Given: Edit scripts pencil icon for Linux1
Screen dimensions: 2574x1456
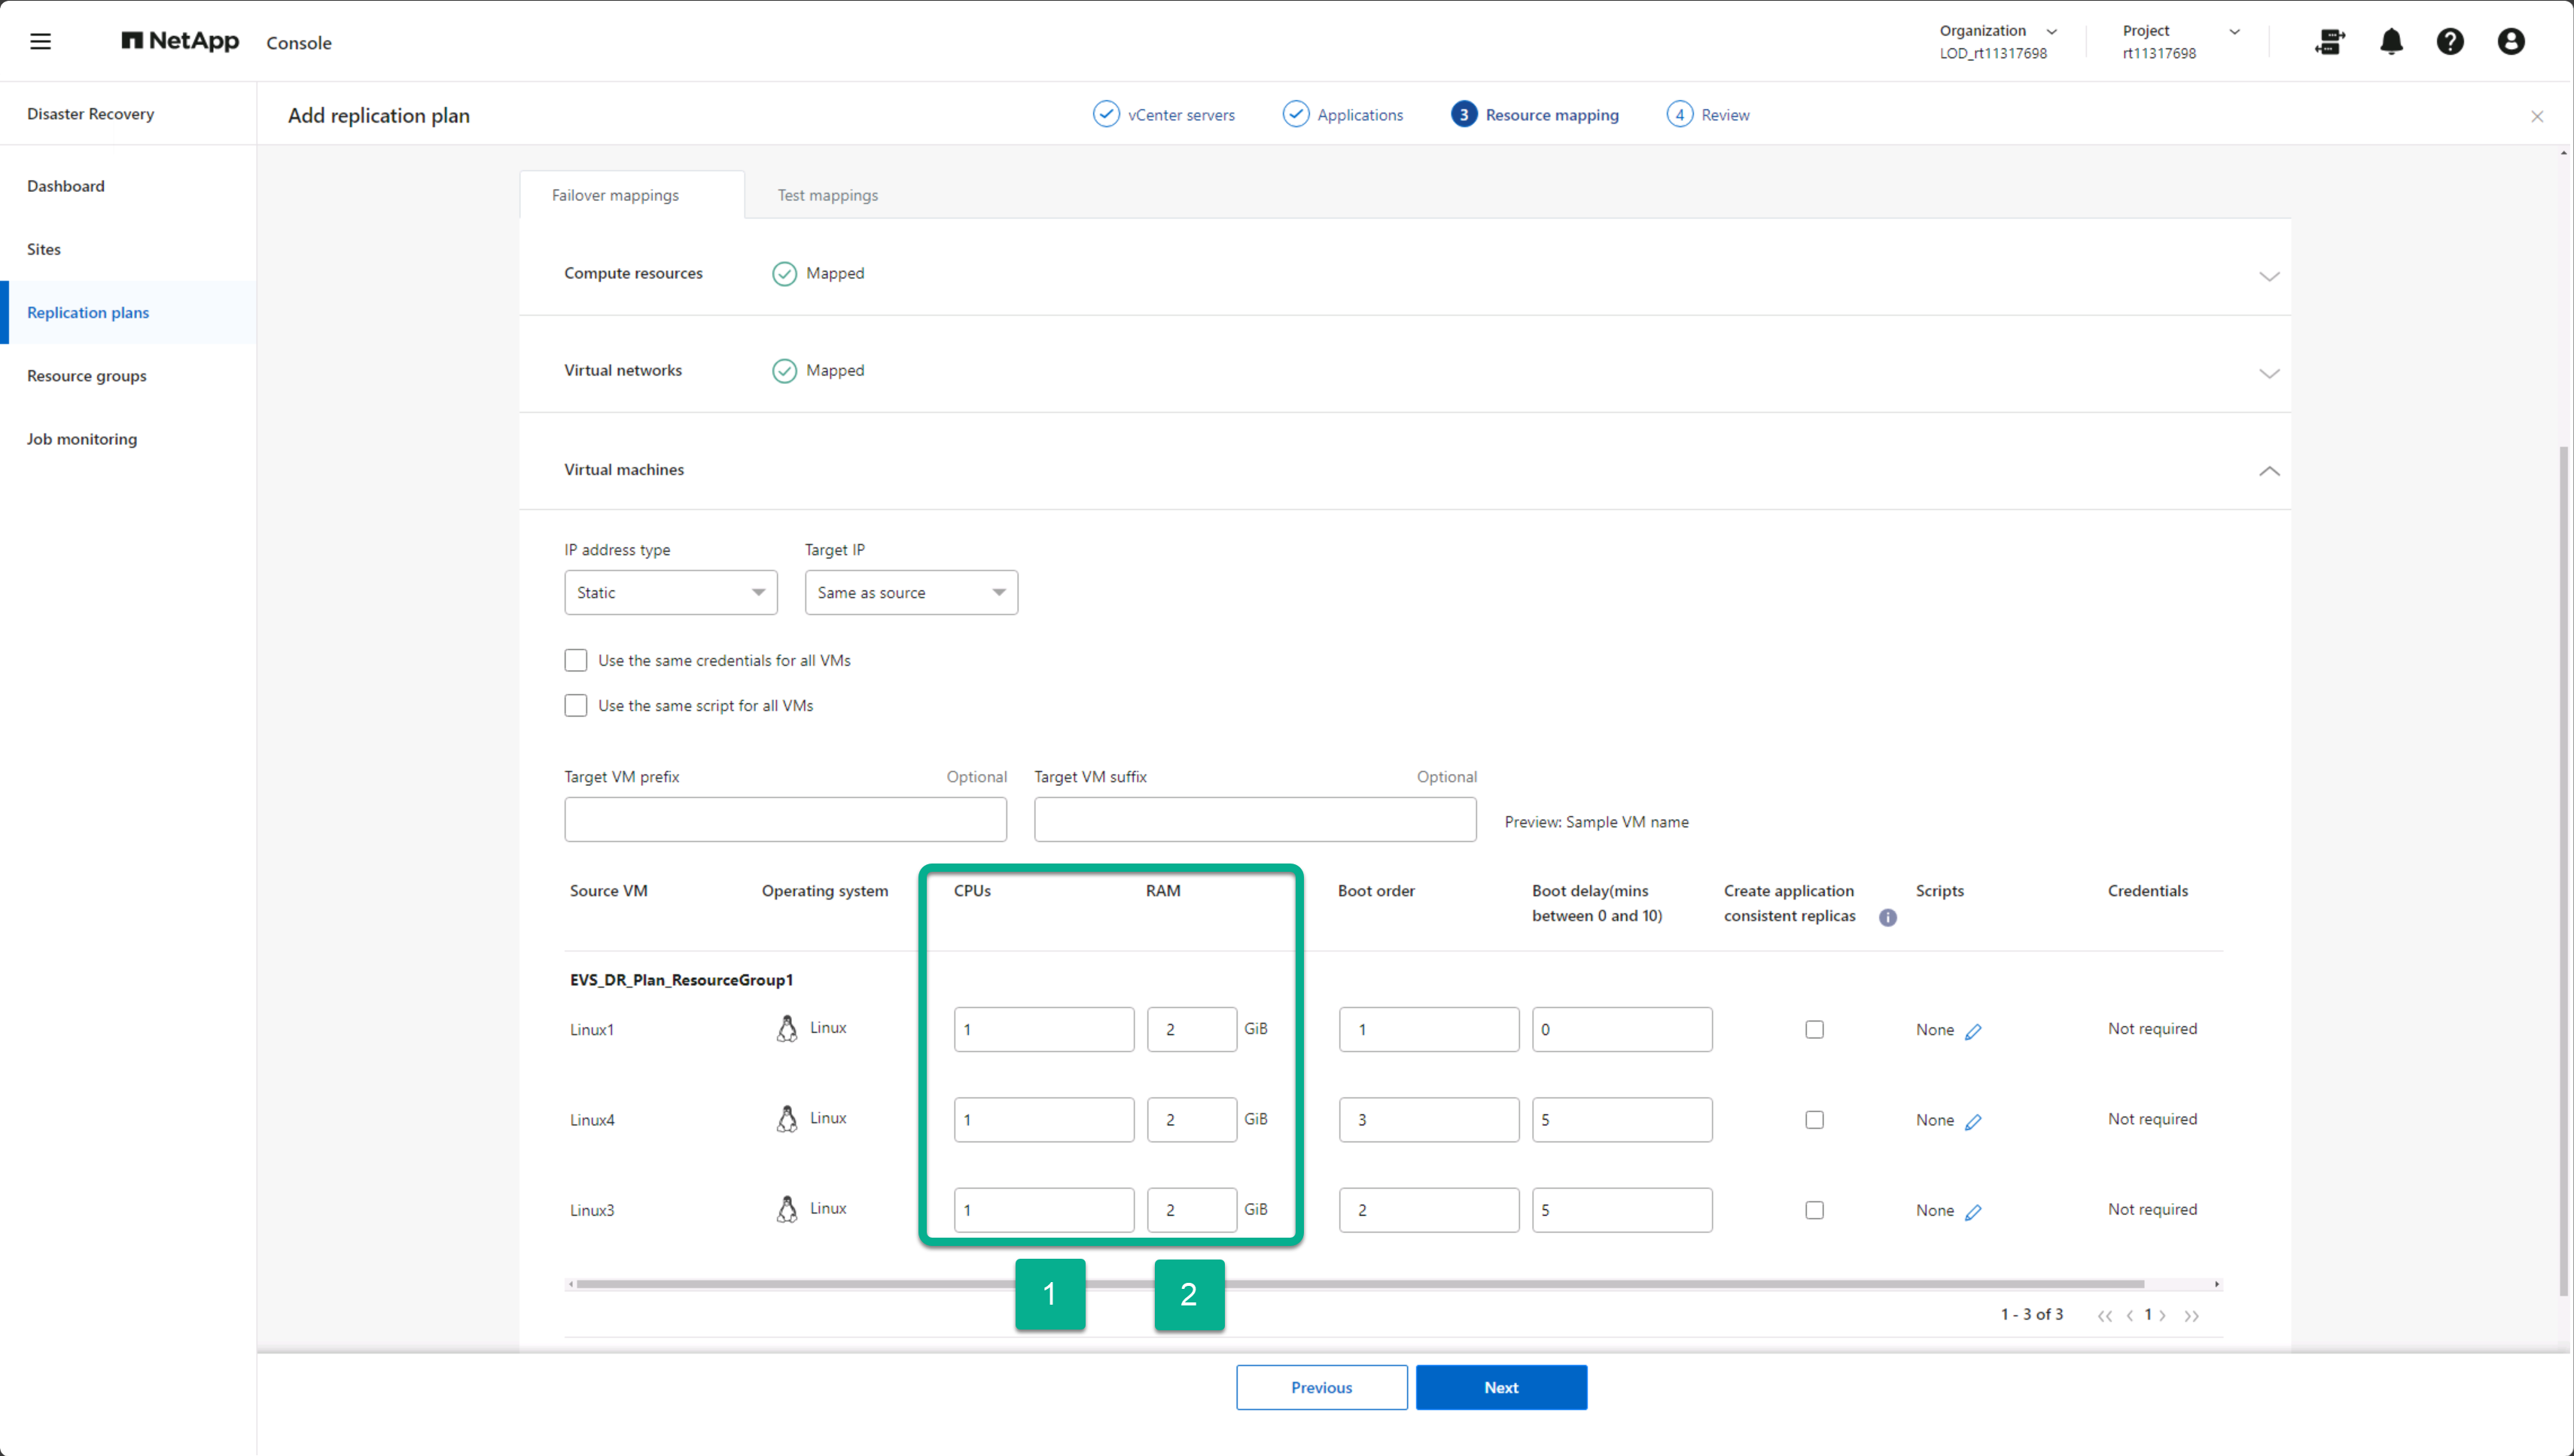Looking at the screenshot, I should pyautogui.click(x=1973, y=1031).
